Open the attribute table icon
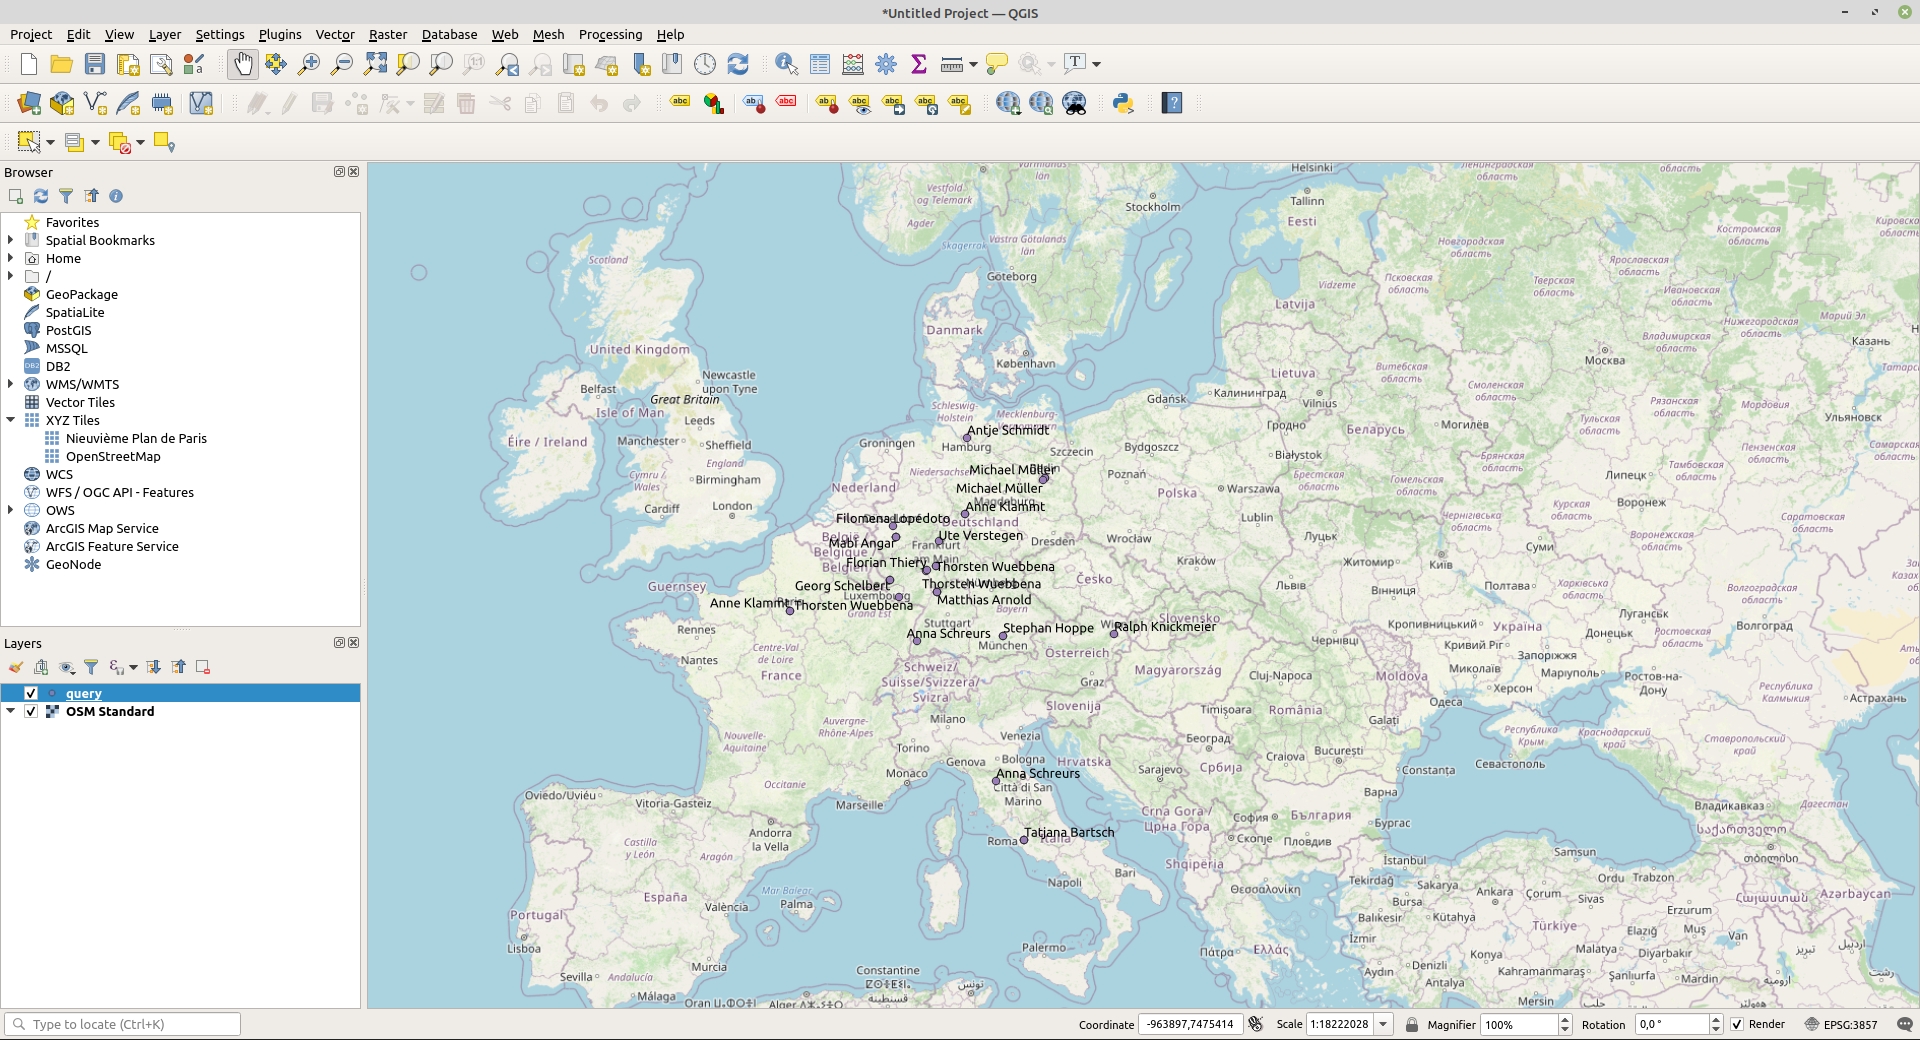 pyautogui.click(x=820, y=65)
